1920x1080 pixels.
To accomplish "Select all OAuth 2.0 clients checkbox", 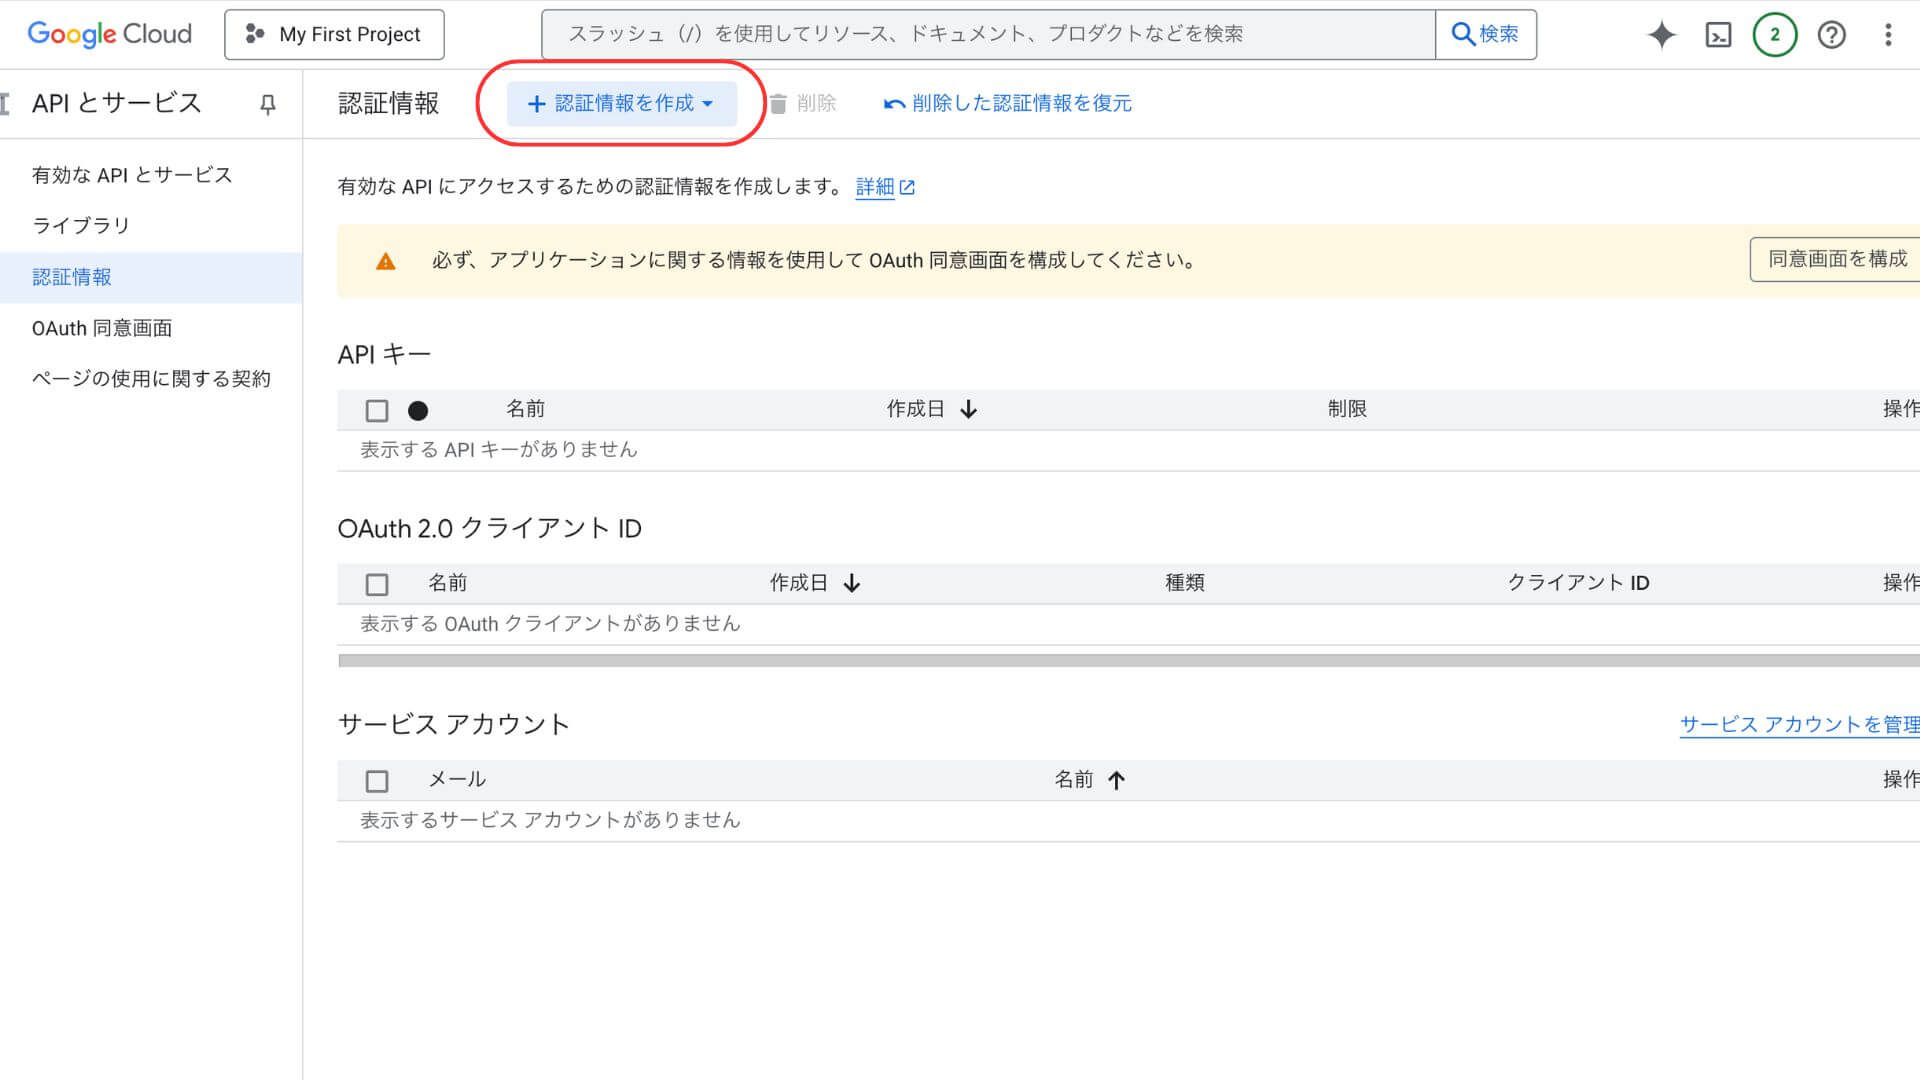I will click(377, 584).
